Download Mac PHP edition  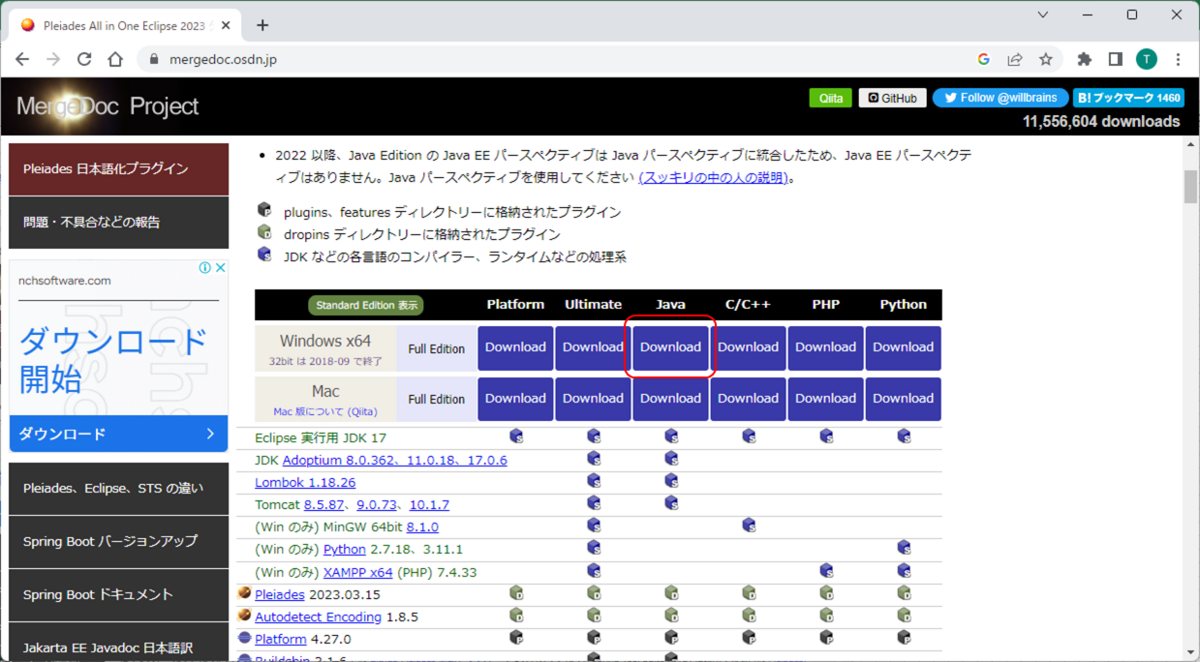point(825,398)
